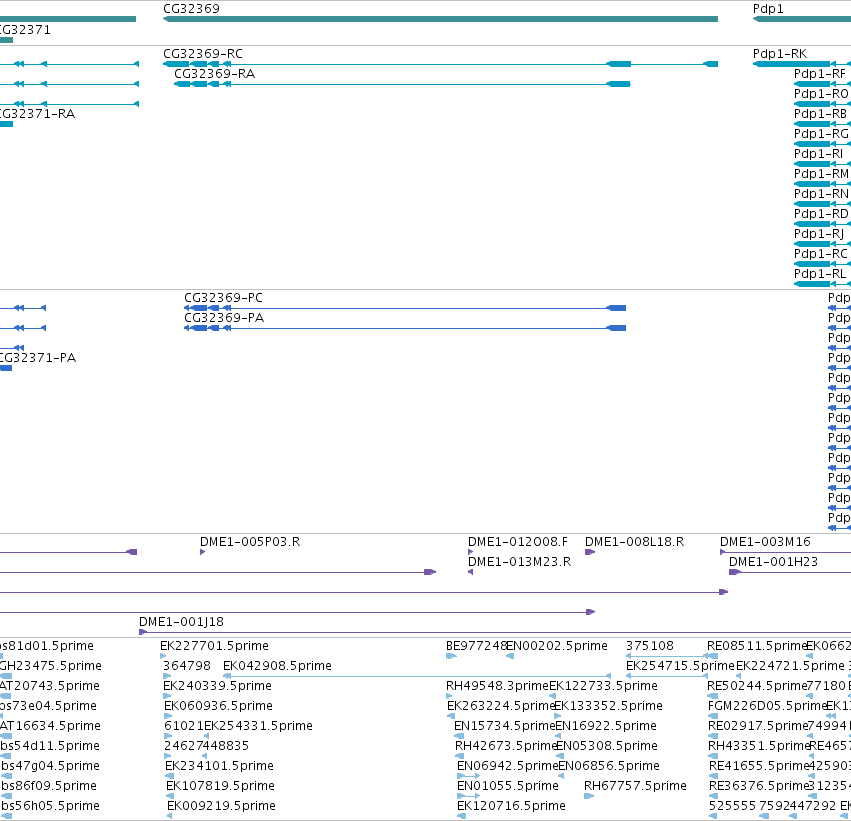Open BAC clone DME1-001H23
851x821 pixels.
773,562
